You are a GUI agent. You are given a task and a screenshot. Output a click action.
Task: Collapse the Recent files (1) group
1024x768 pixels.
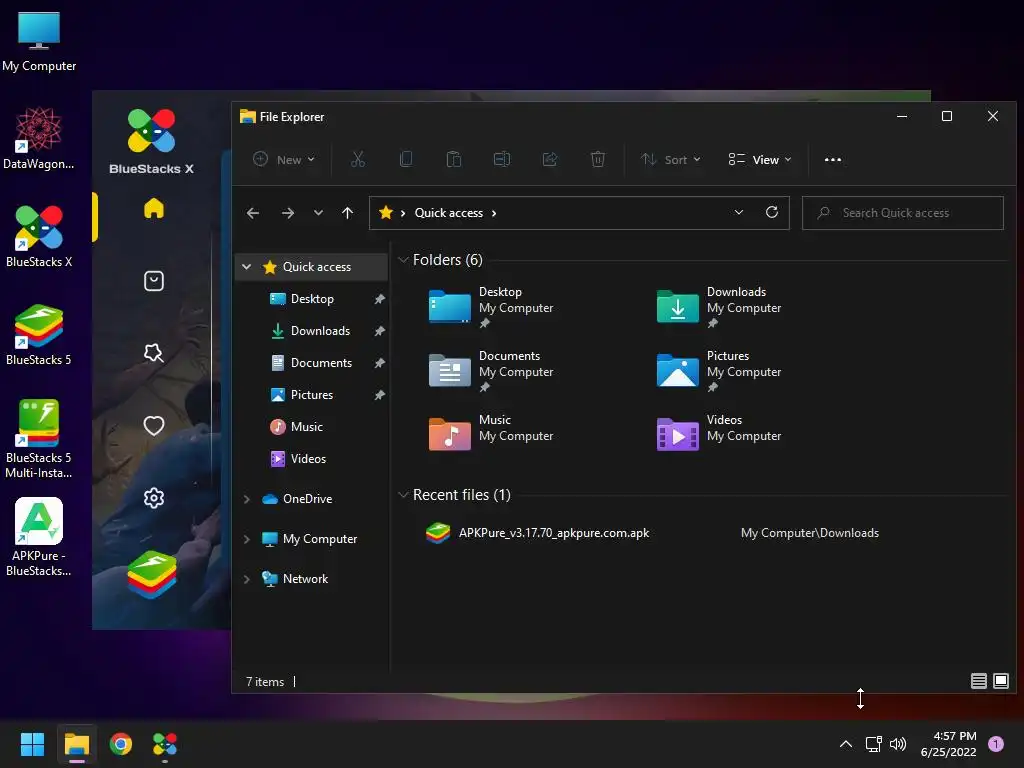(x=403, y=495)
